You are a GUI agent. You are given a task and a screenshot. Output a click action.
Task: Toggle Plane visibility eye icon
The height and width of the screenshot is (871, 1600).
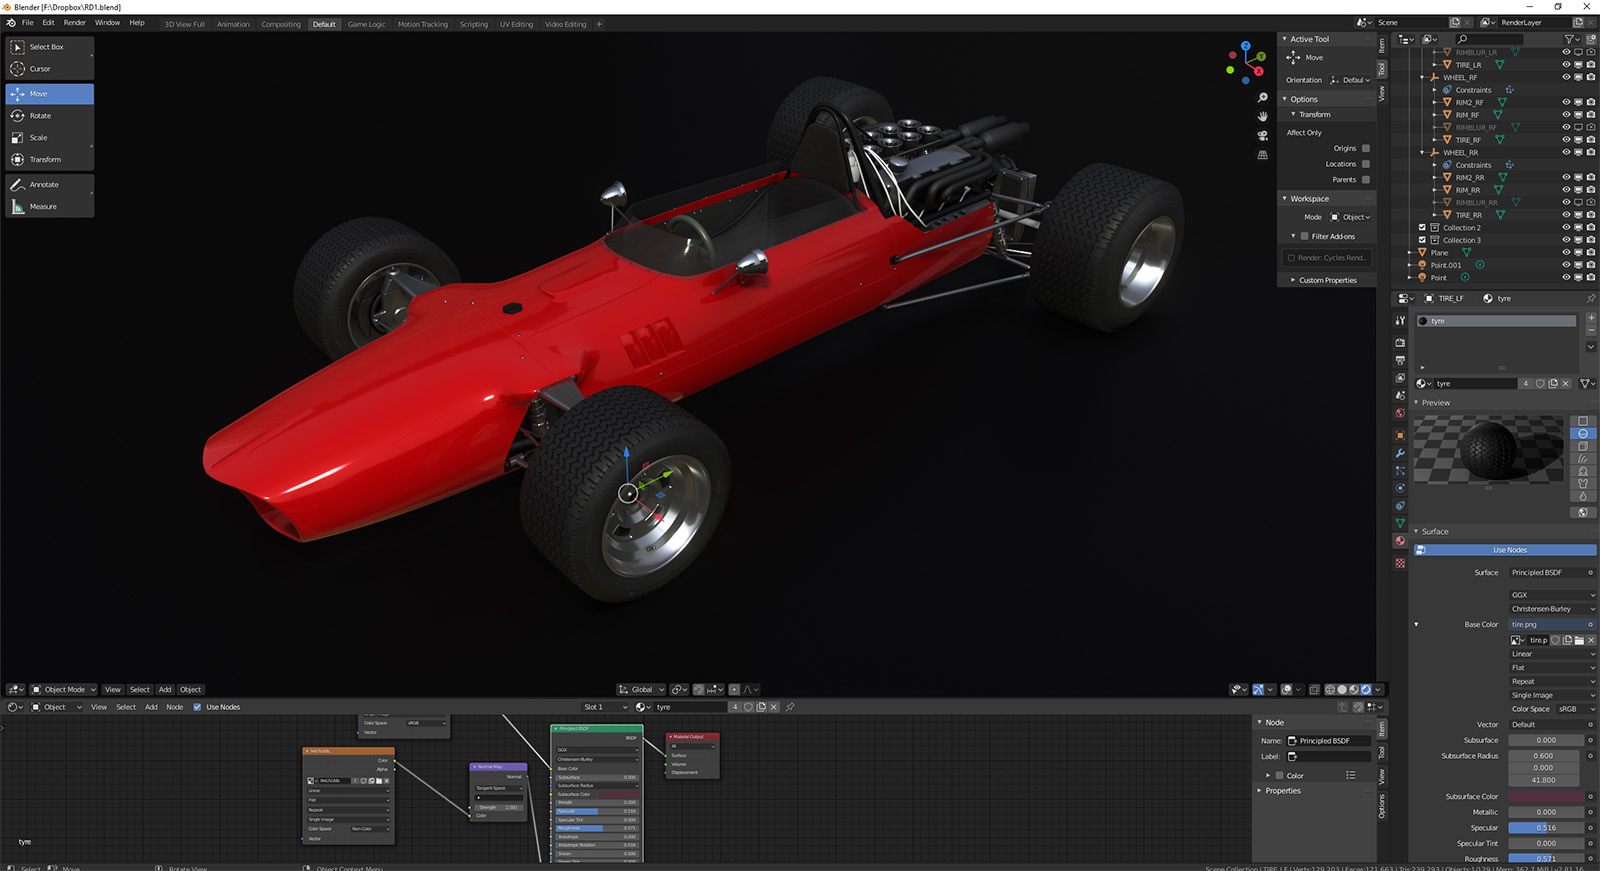click(1566, 253)
